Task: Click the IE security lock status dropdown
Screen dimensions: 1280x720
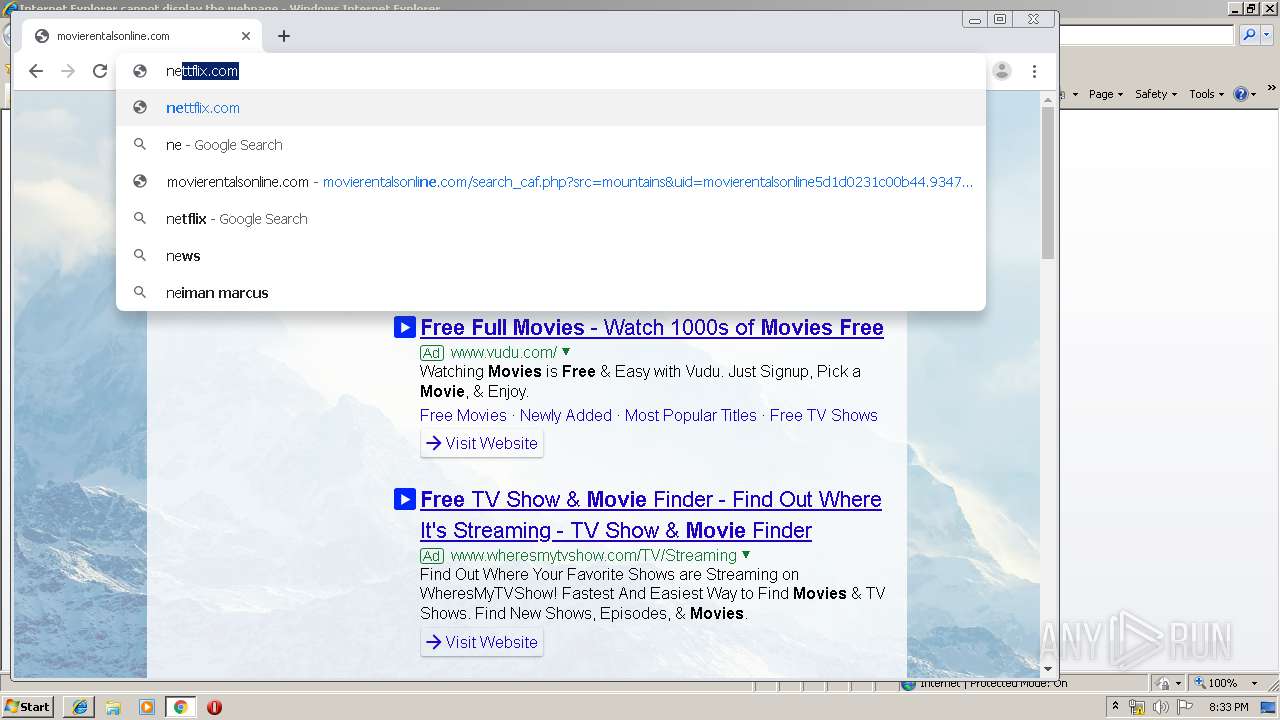Action: pos(1169,683)
